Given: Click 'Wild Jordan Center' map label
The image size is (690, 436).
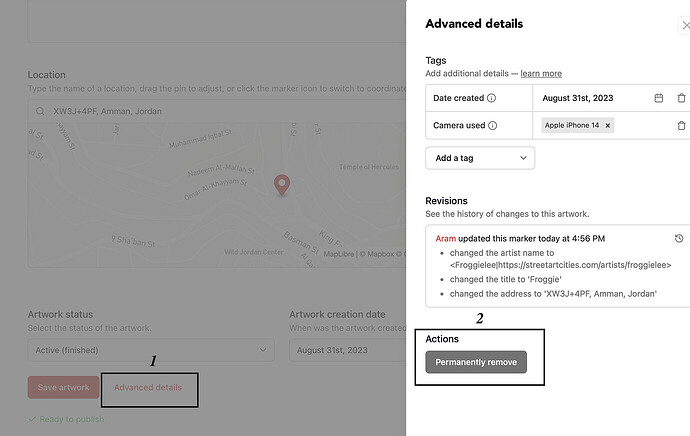Looking at the screenshot, I should [254, 252].
